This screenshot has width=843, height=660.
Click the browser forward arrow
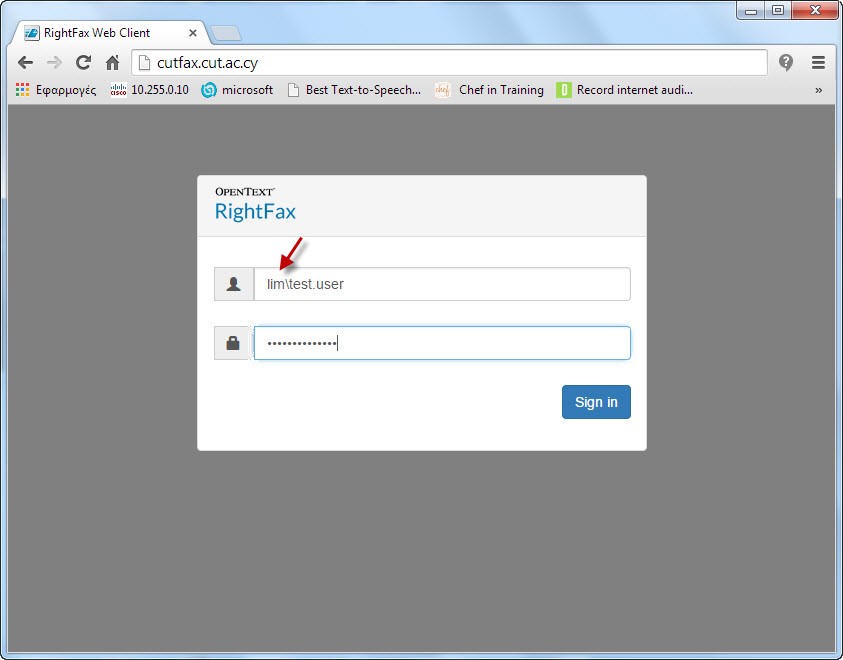54,63
